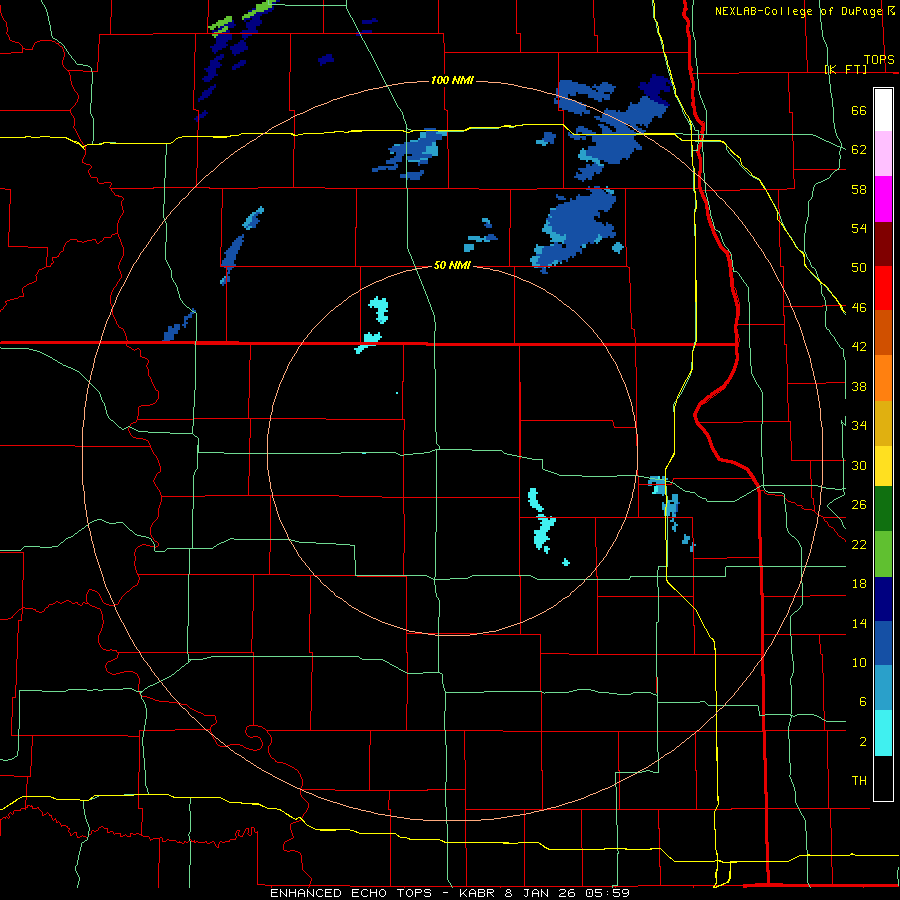Click the 18 scale value

point(859,584)
